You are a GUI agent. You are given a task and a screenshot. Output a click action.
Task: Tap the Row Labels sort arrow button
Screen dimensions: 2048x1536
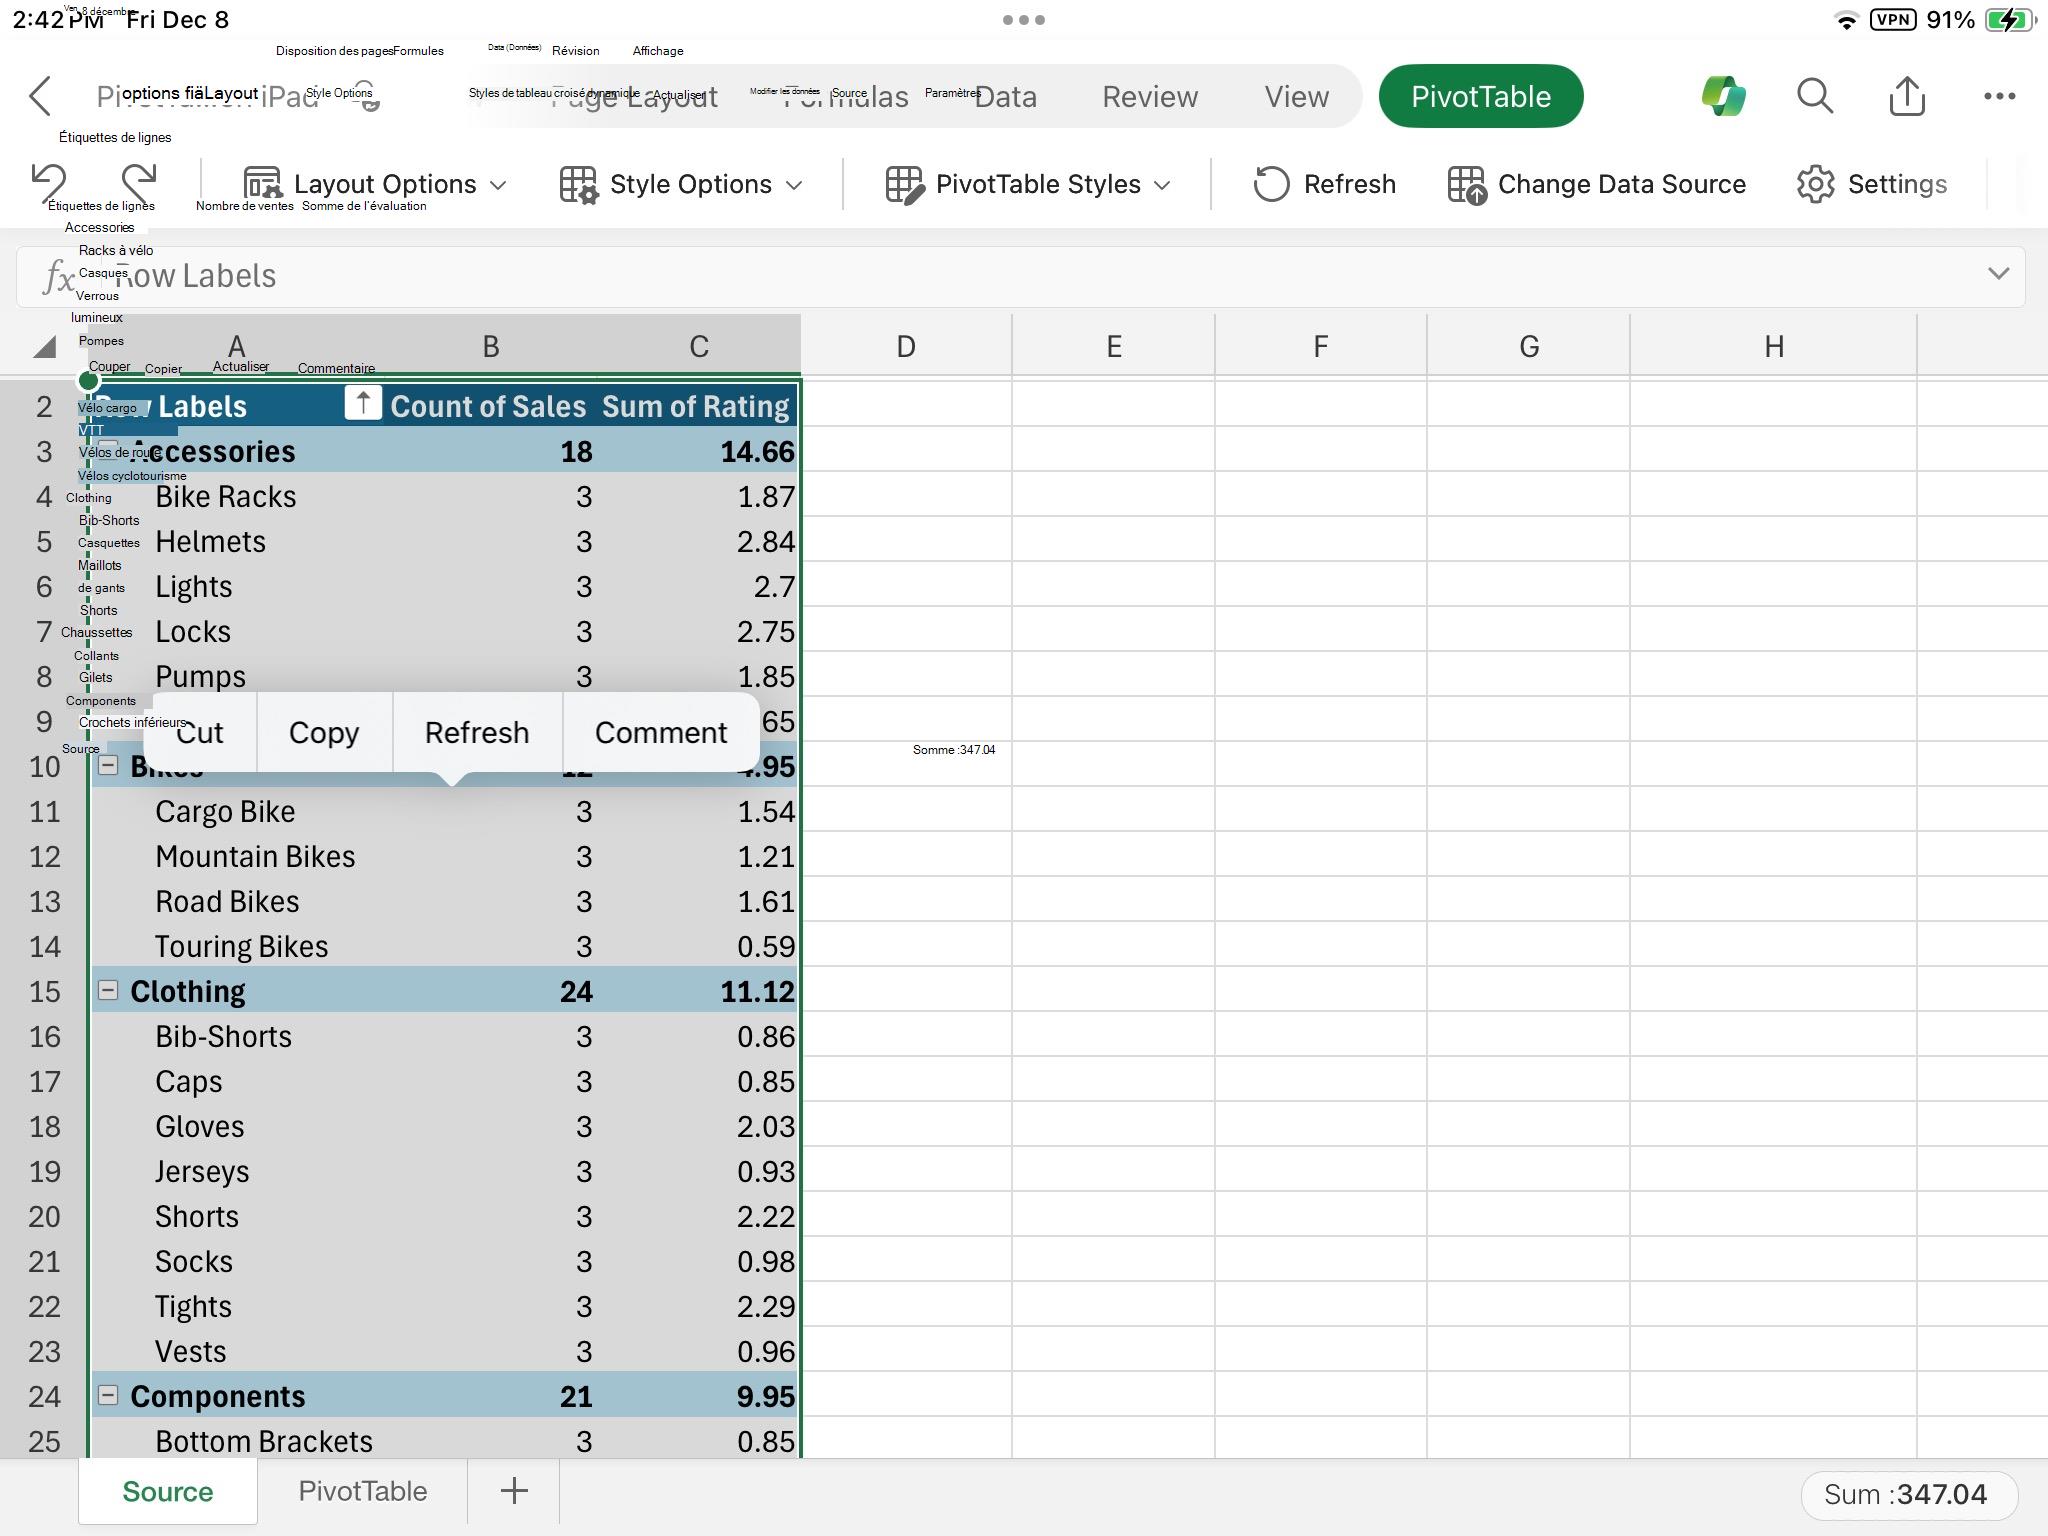click(363, 403)
